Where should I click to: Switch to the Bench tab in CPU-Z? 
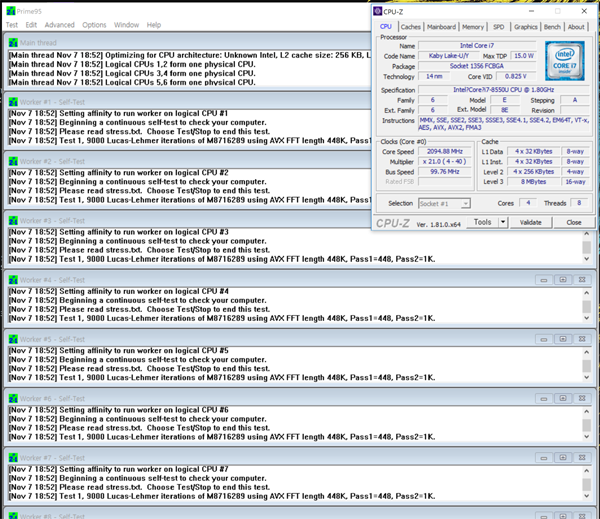tap(552, 27)
